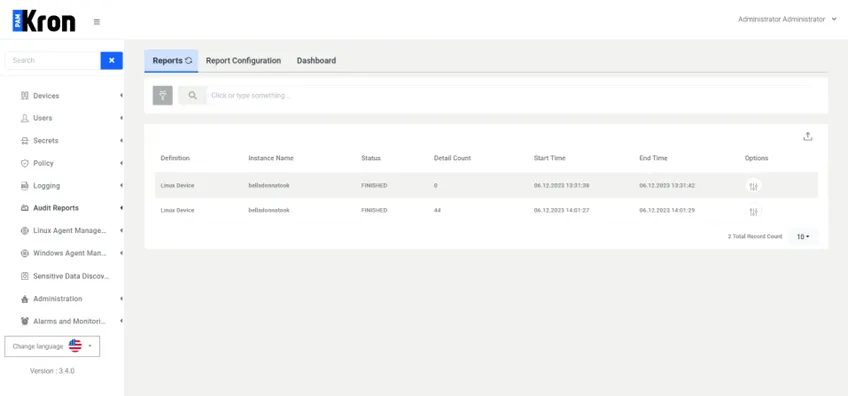Expand the Audit Reports menu arrow
This screenshot has width=848, height=396.
(x=121, y=208)
